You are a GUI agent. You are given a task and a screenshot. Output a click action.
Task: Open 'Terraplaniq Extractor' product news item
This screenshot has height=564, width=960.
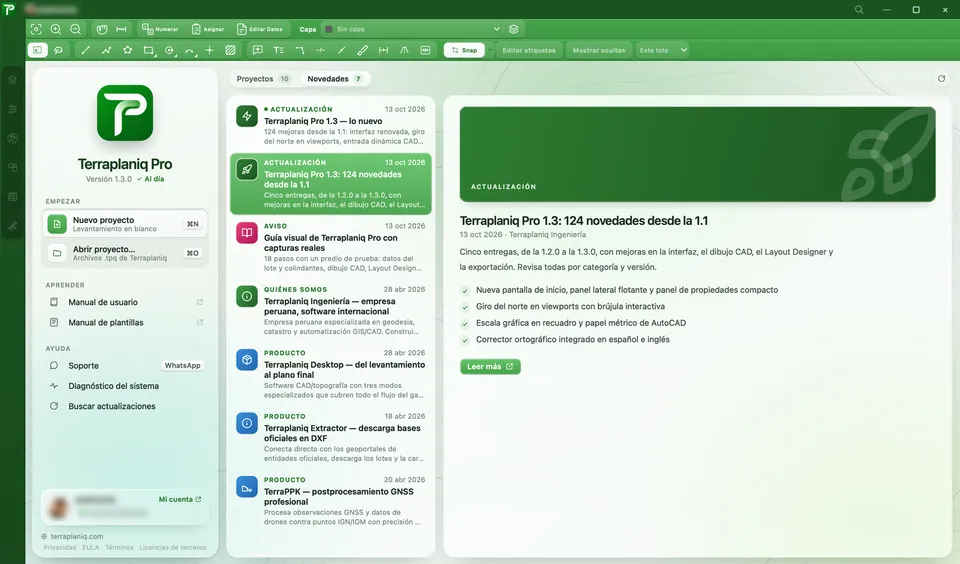(331, 437)
